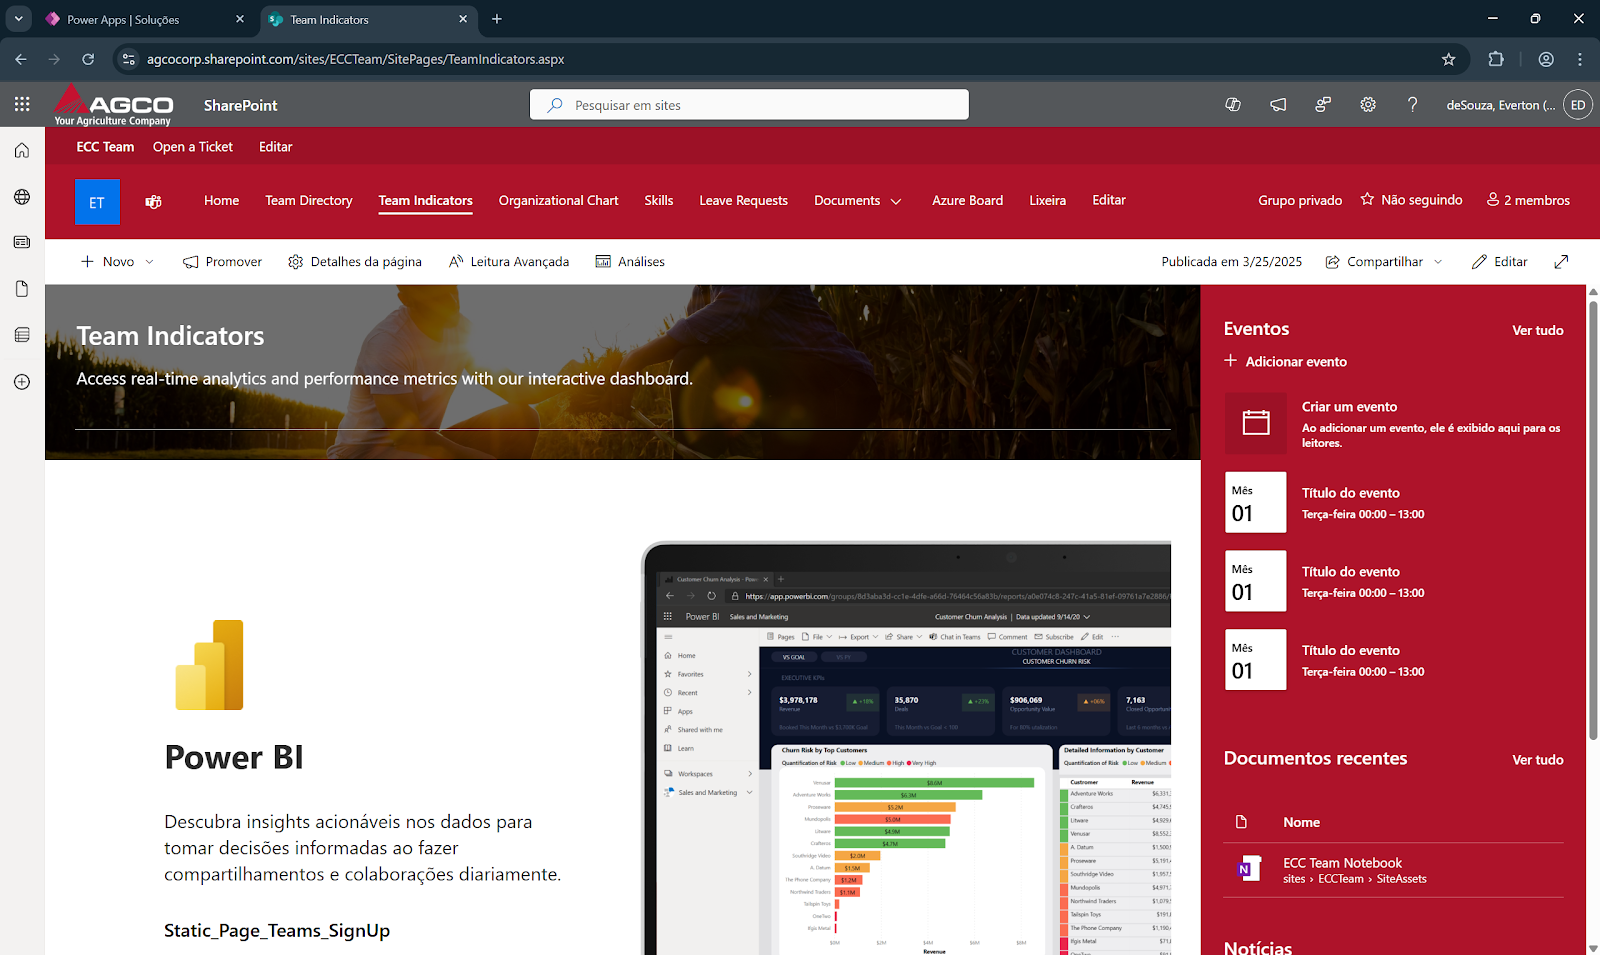Open the help question mark icon
Image resolution: width=1600 pixels, height=955 pixels.
1412,104
